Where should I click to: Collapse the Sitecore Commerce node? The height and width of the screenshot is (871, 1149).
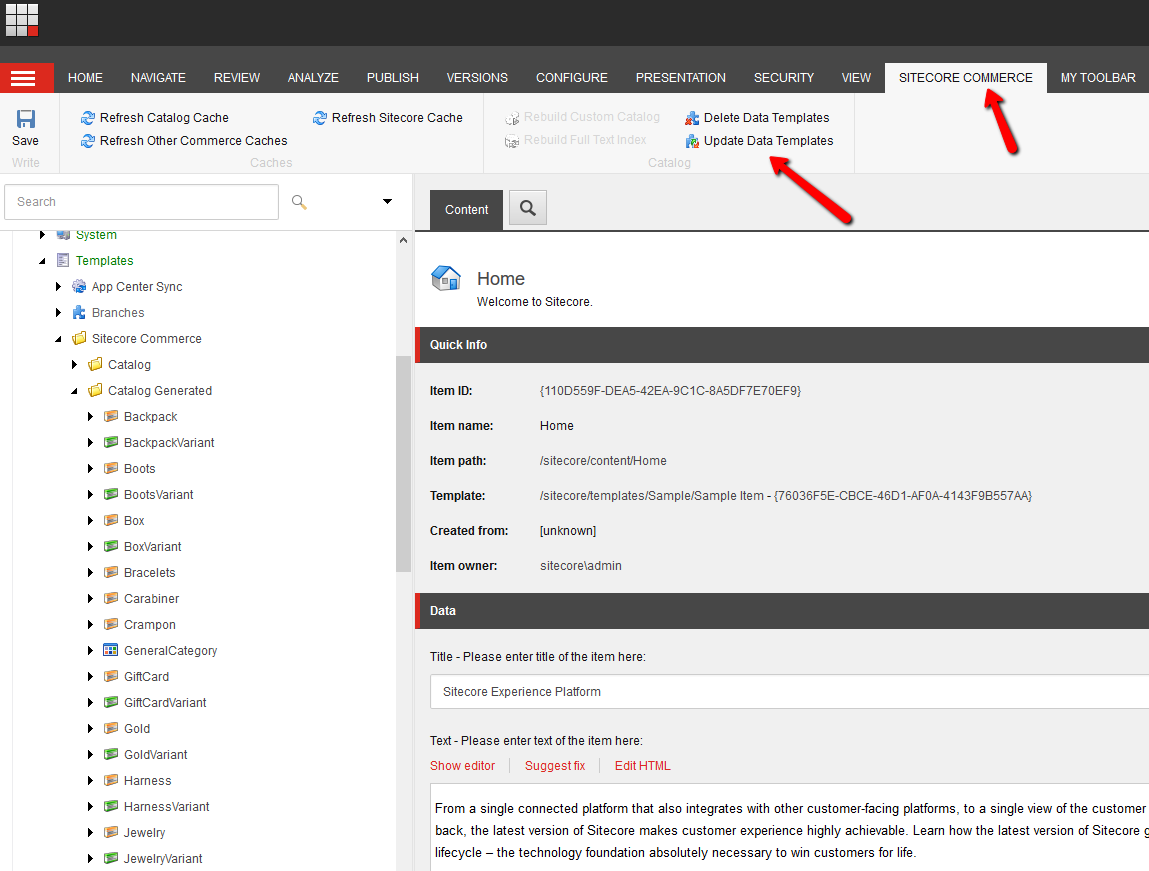pyautogui.click(x=59, y=339)
